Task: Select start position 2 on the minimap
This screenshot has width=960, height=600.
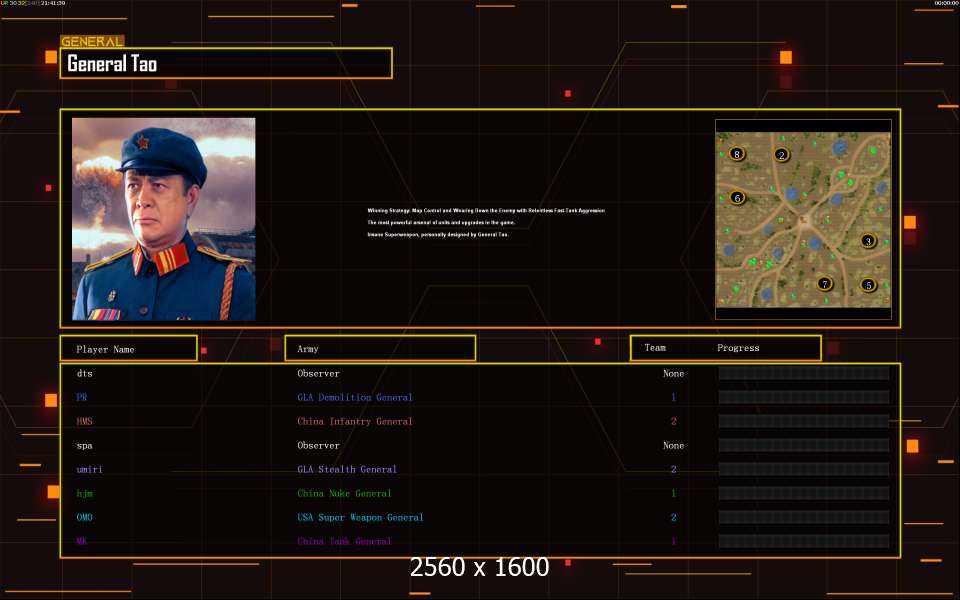Action: tap(782, 155)
